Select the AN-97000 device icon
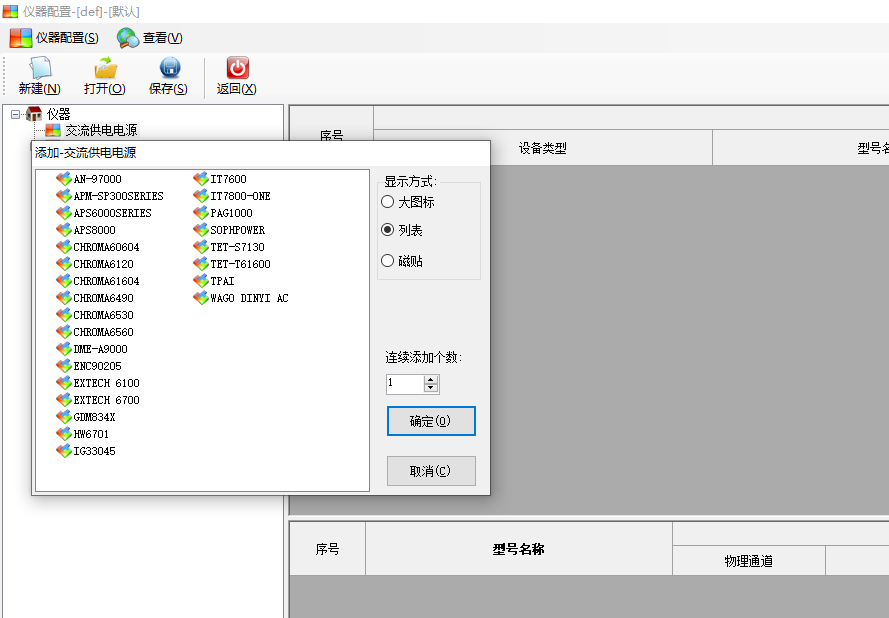Viewport: 889px width, 618px height. (x=64, y=179)
